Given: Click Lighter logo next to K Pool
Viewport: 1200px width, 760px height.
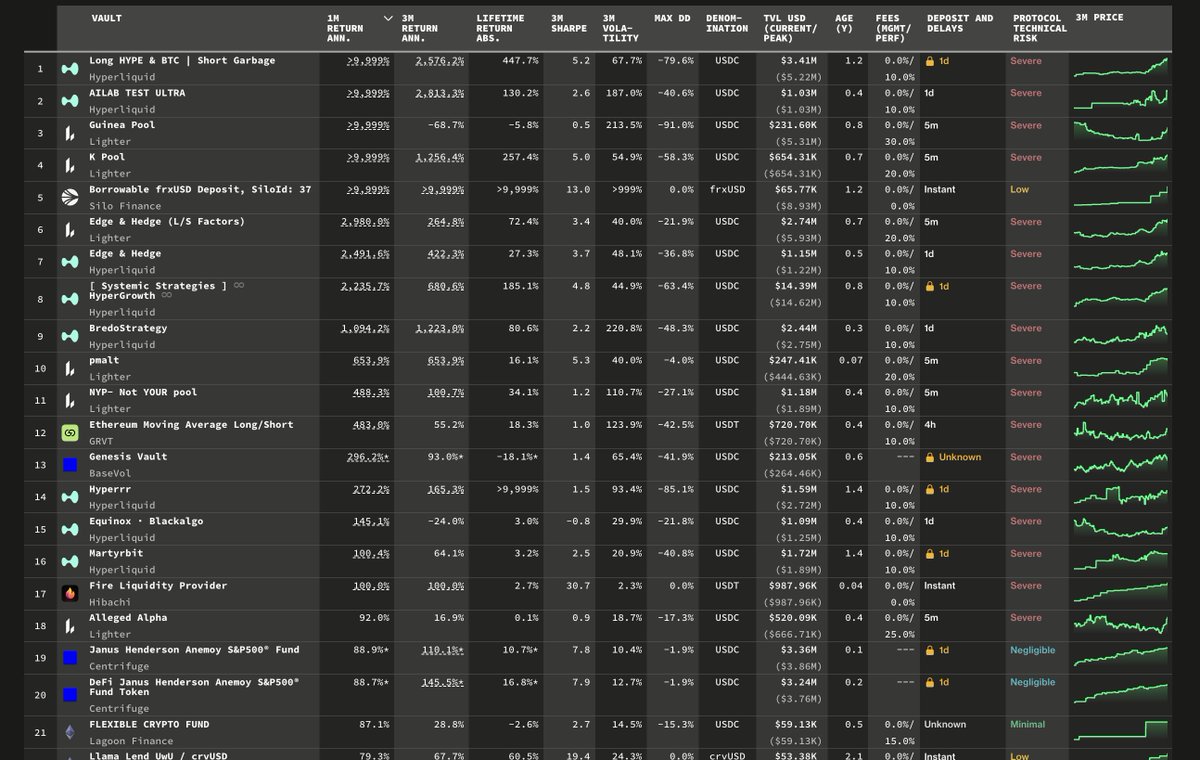Looking at the screenshot, I should tap(70, 165).
